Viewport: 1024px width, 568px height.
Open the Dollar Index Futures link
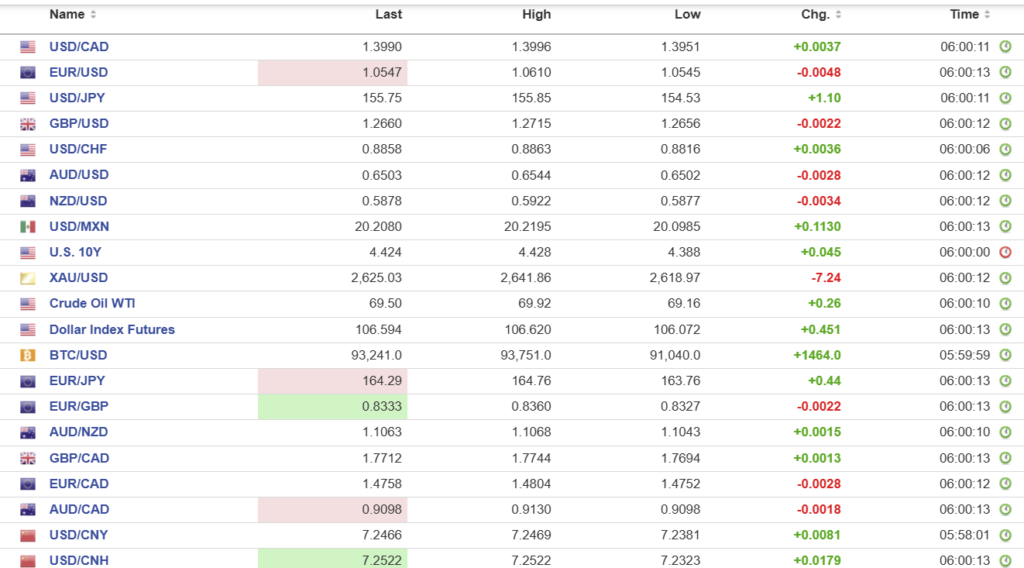point(112,330)
